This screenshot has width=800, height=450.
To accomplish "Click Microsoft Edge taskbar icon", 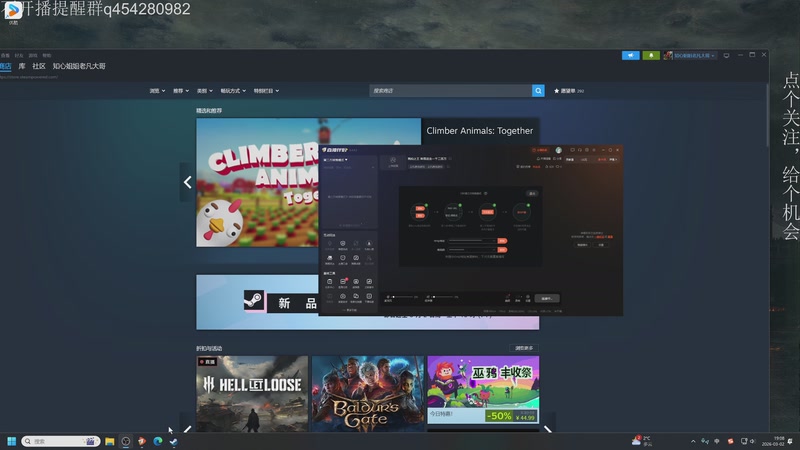I will click(158, 441).
